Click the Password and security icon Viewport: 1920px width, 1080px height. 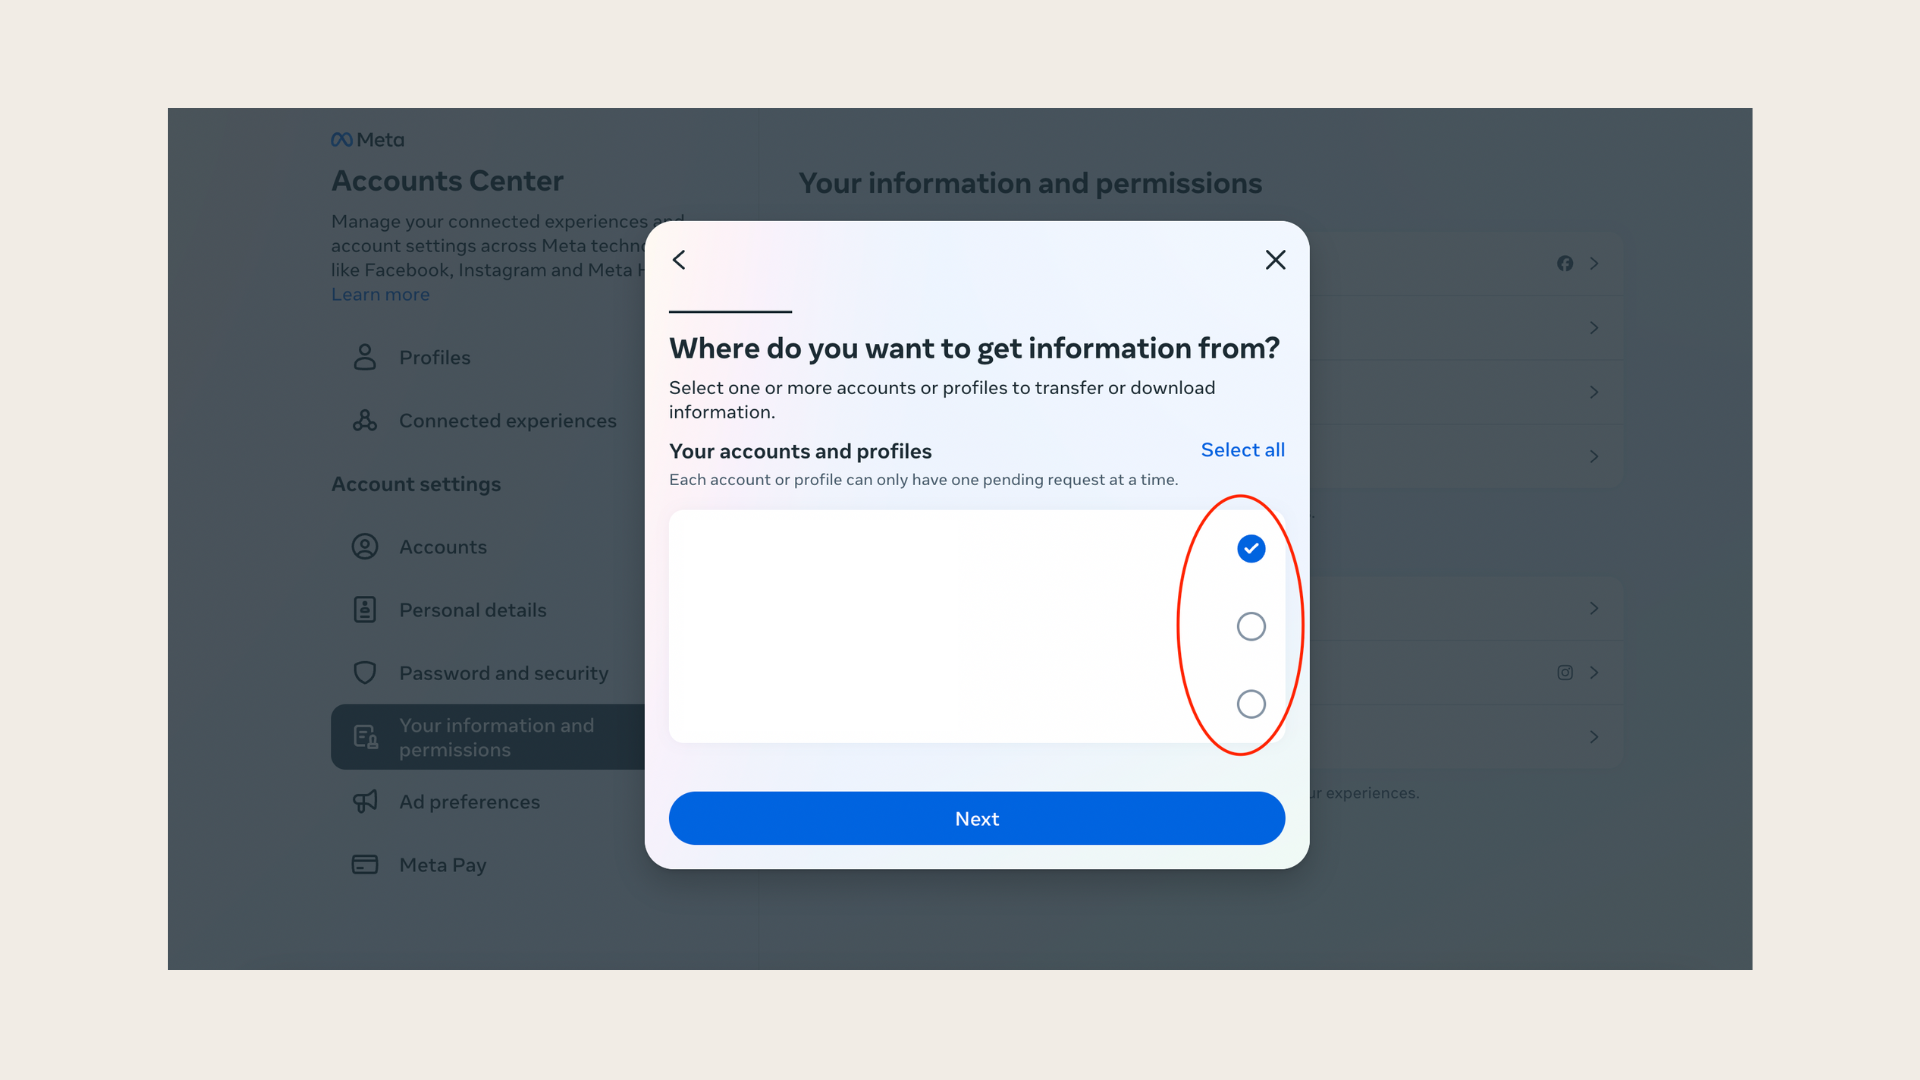click(x=363, y=673)
